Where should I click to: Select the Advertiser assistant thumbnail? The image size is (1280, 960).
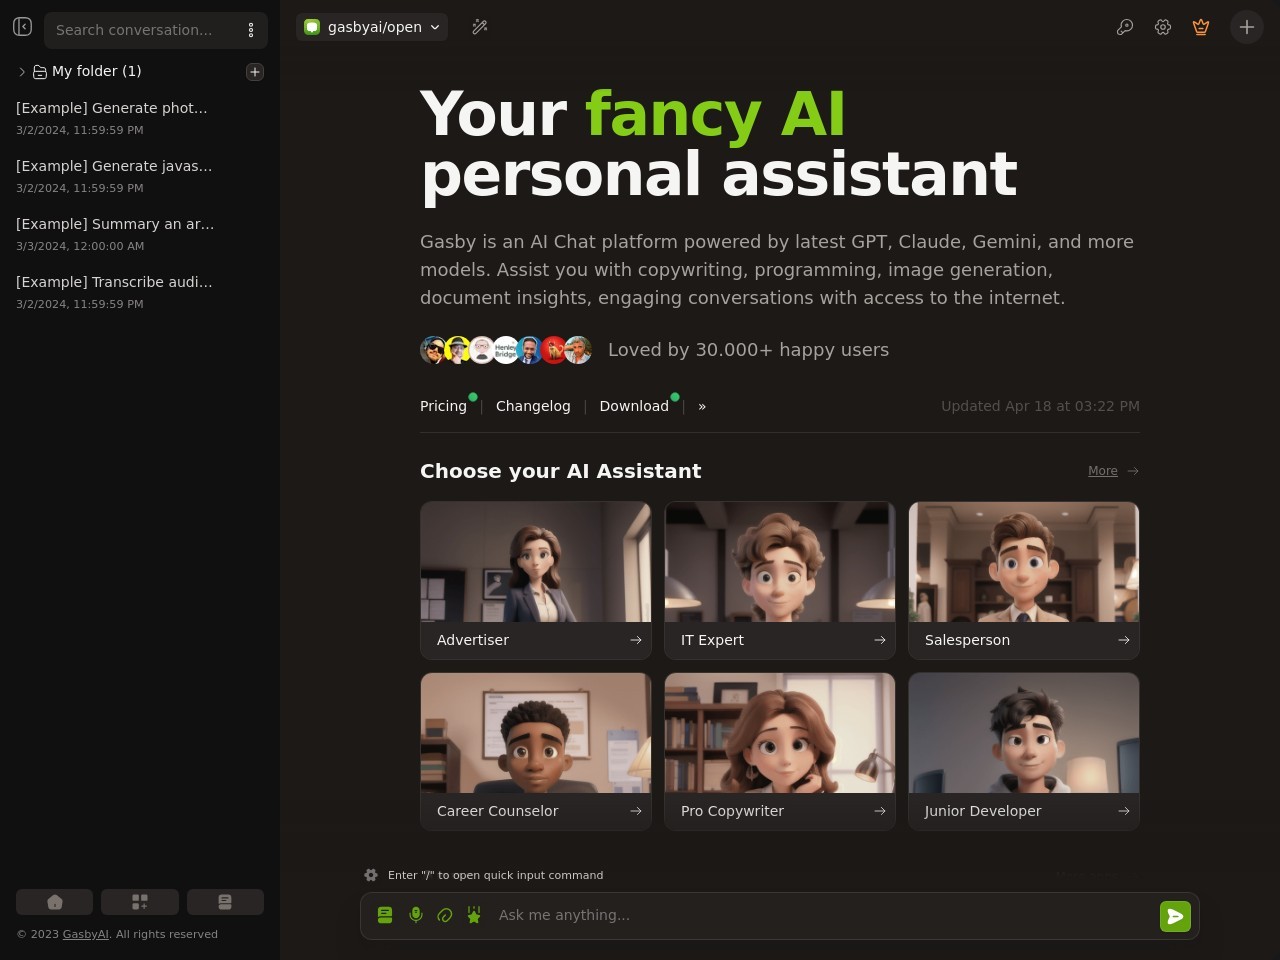tap(536, 562)
